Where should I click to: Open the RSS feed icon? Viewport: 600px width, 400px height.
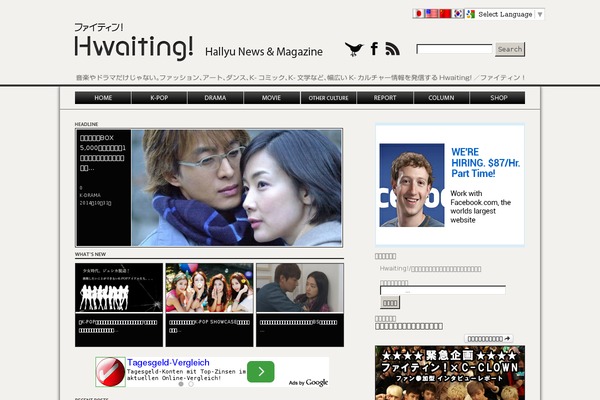(393, 49)
